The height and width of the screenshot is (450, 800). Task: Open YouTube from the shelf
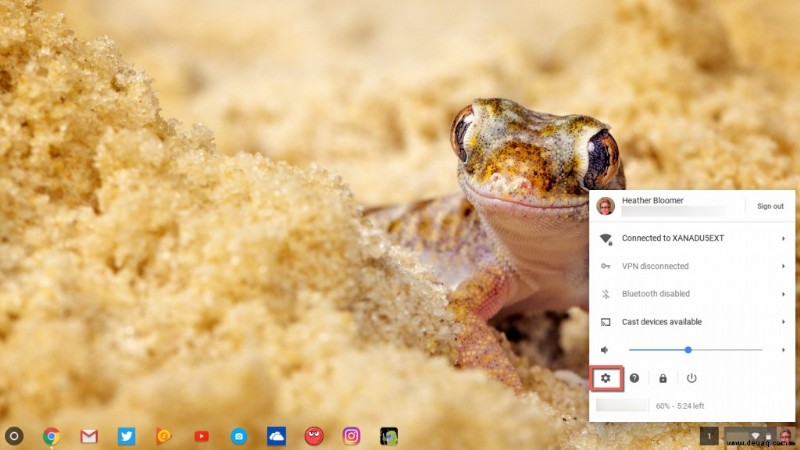click(x=201, y=436)
